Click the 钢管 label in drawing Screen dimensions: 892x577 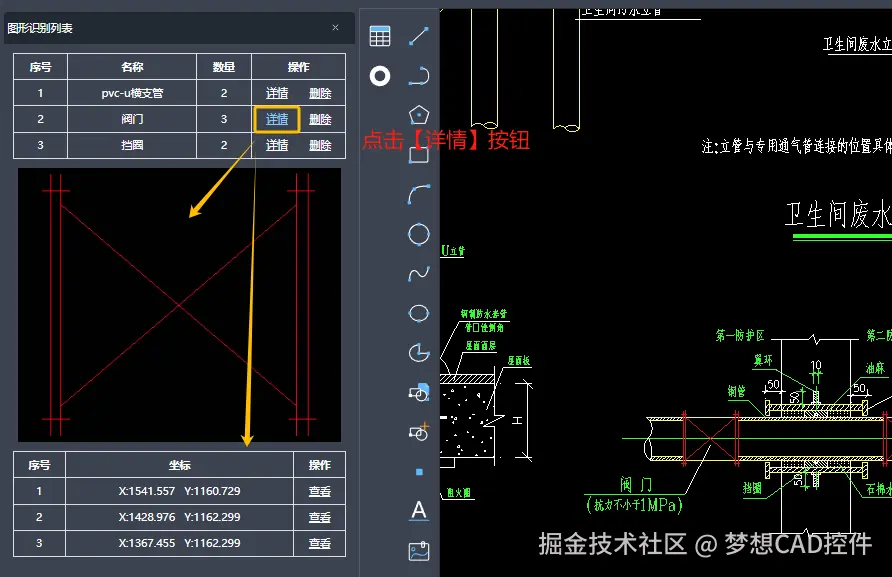[x=736, y=391]
